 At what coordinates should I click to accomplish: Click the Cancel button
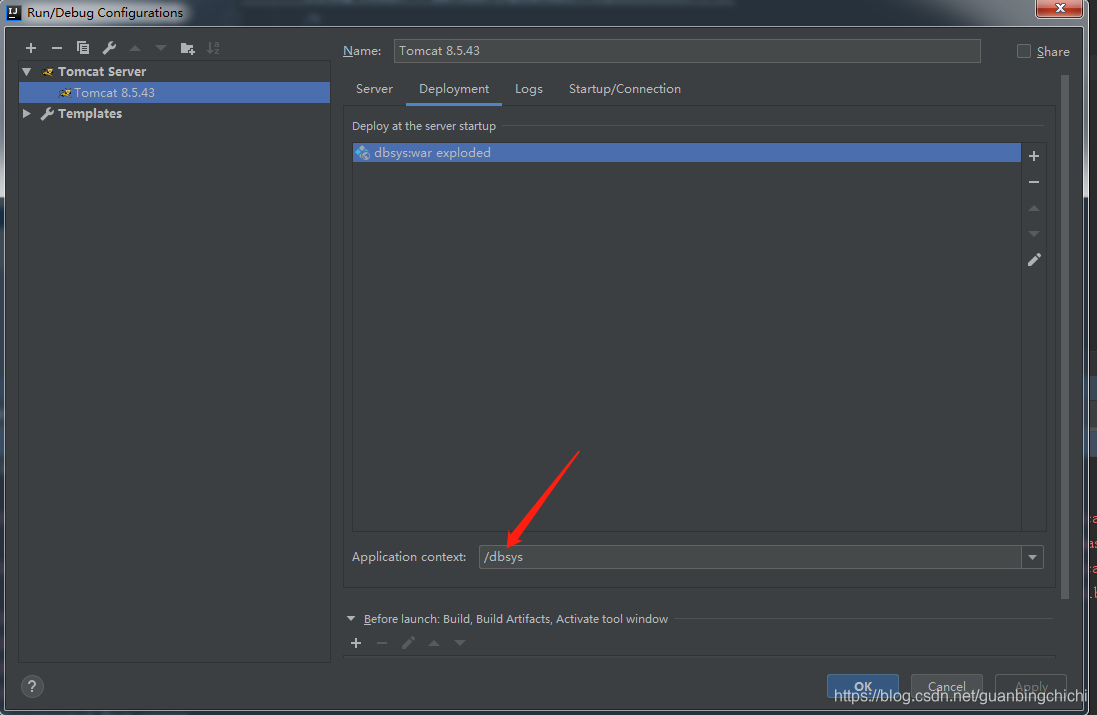pyautogui.click(x=947, y=686)
